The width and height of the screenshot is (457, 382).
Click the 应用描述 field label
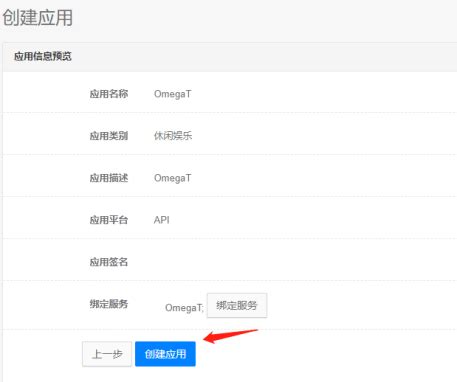pyautogui.click(x=109, y=178)
